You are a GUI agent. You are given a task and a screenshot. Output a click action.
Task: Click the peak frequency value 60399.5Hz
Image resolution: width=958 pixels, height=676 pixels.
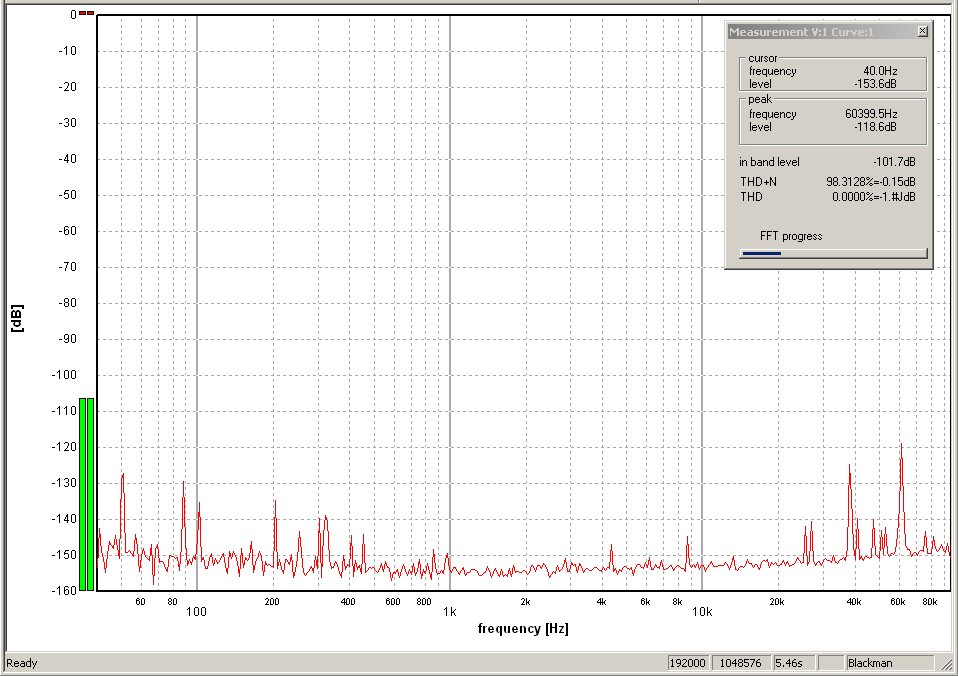coord(870,114)
